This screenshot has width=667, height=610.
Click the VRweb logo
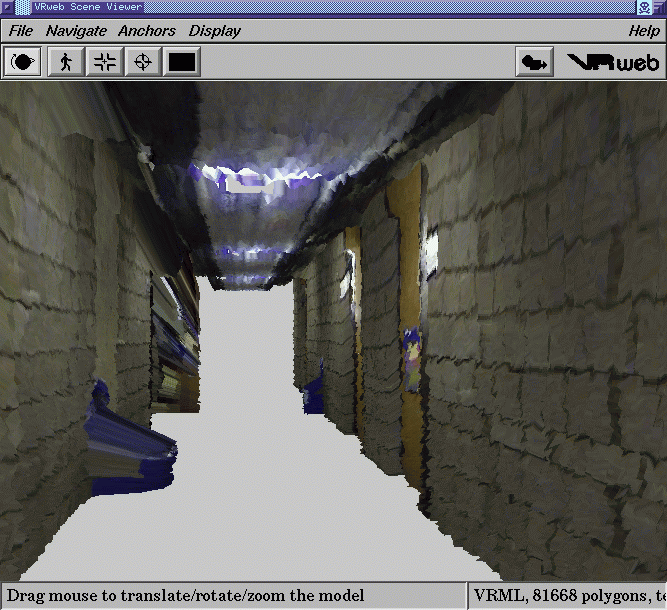coord(613,62)
